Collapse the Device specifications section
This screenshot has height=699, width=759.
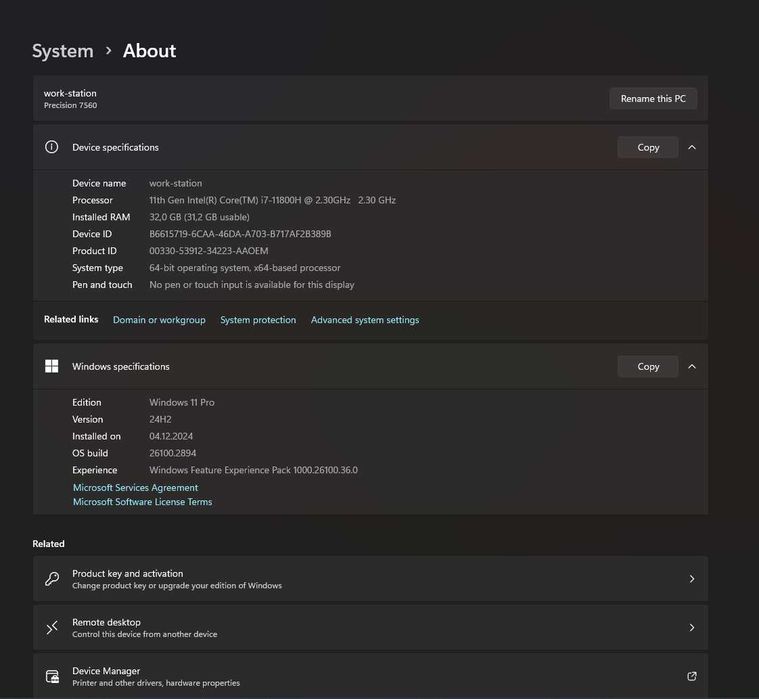[692, 147]
